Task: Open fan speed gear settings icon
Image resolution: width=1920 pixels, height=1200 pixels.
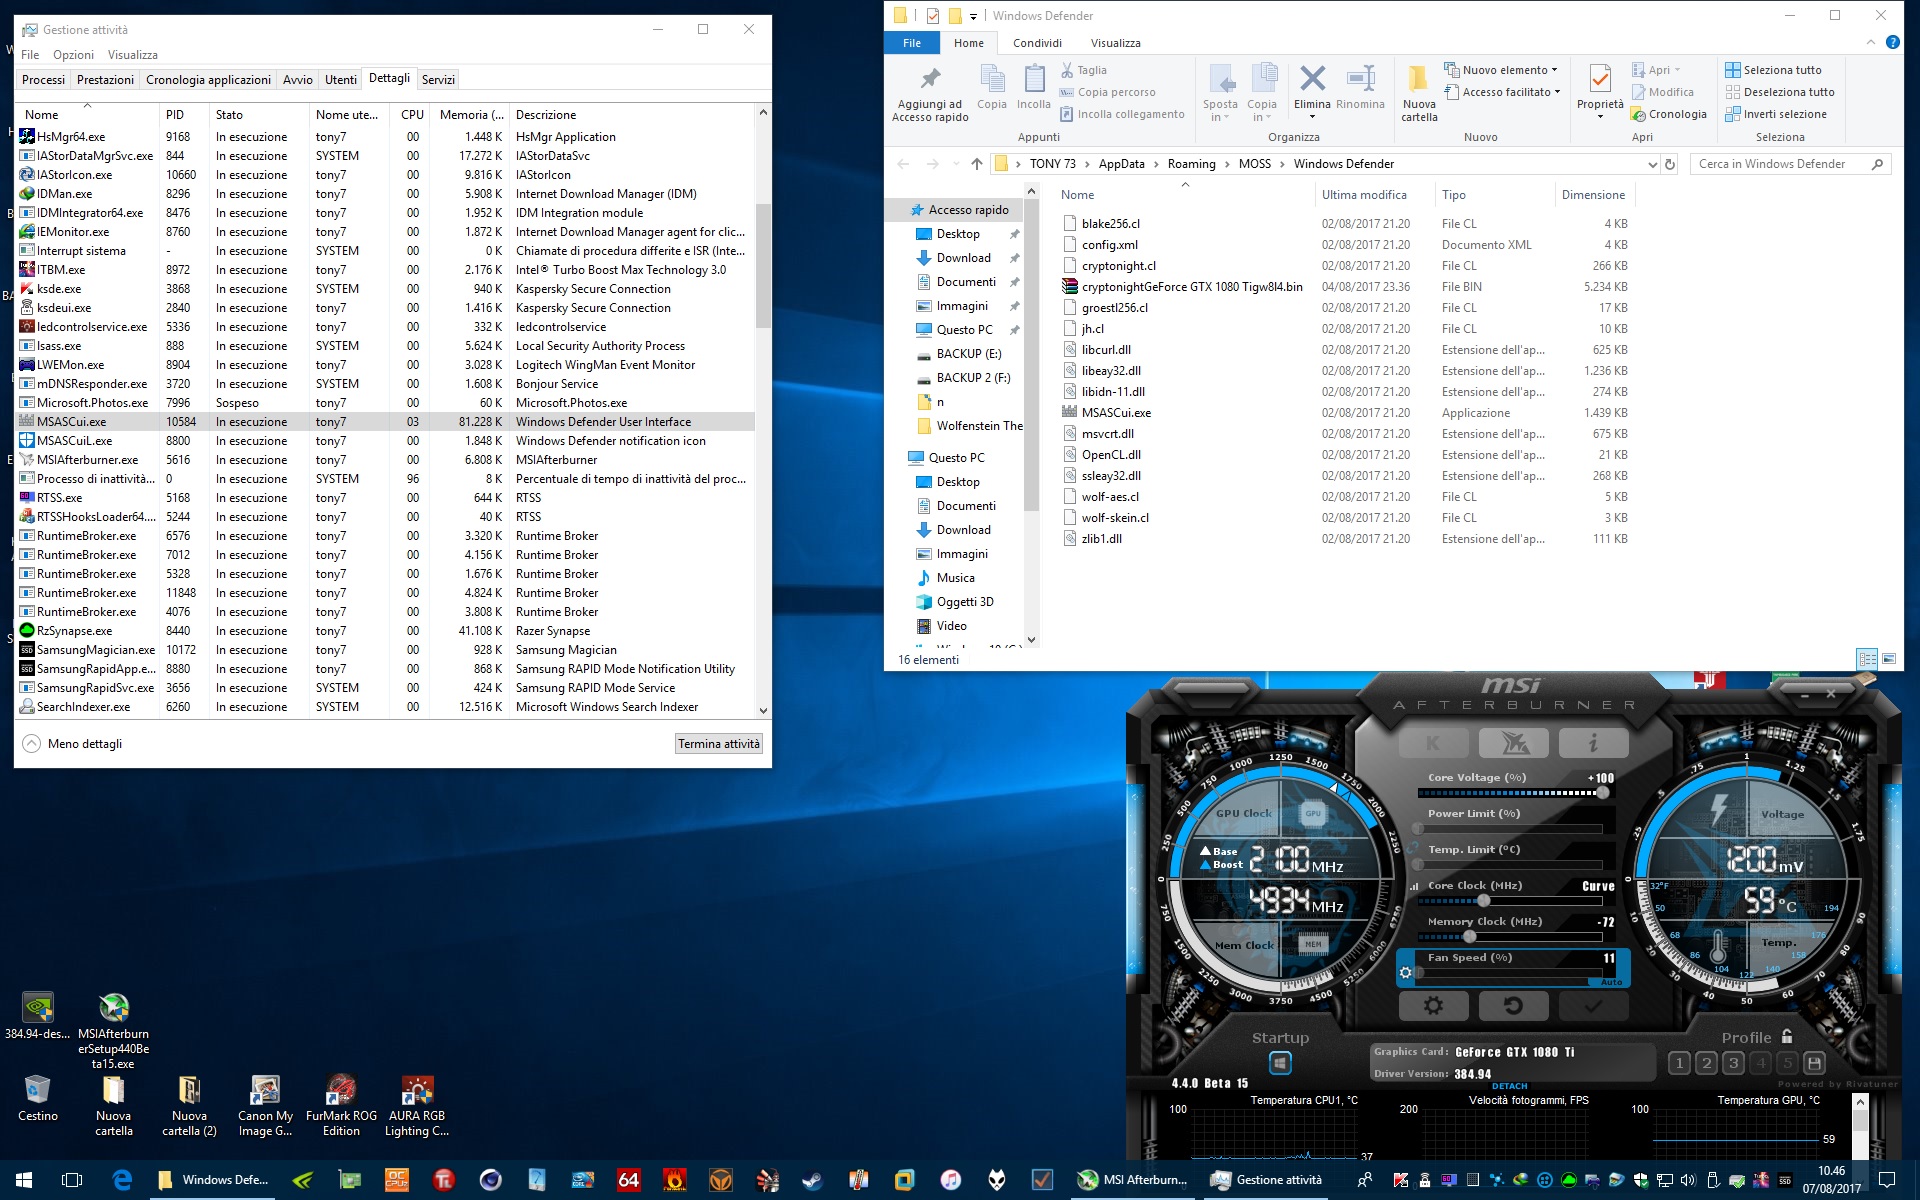Action: (1405, 972)
